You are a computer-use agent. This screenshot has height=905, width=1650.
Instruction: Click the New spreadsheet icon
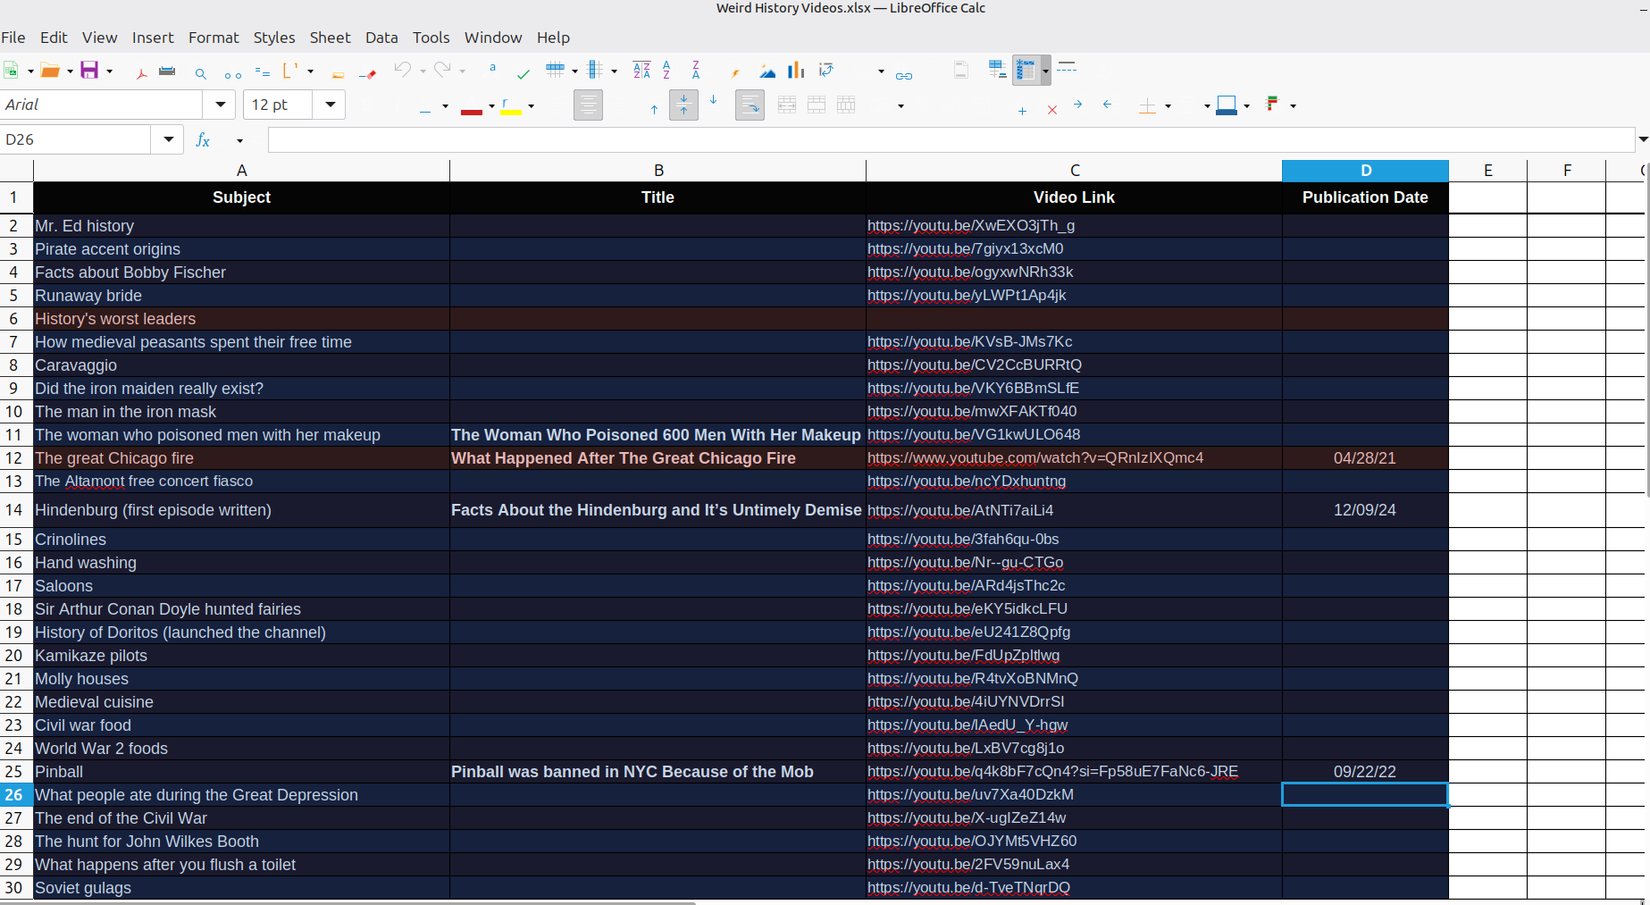pos(12,70)
